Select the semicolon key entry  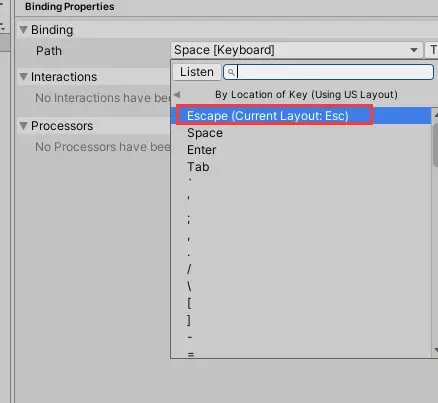[x=189, y=218]
